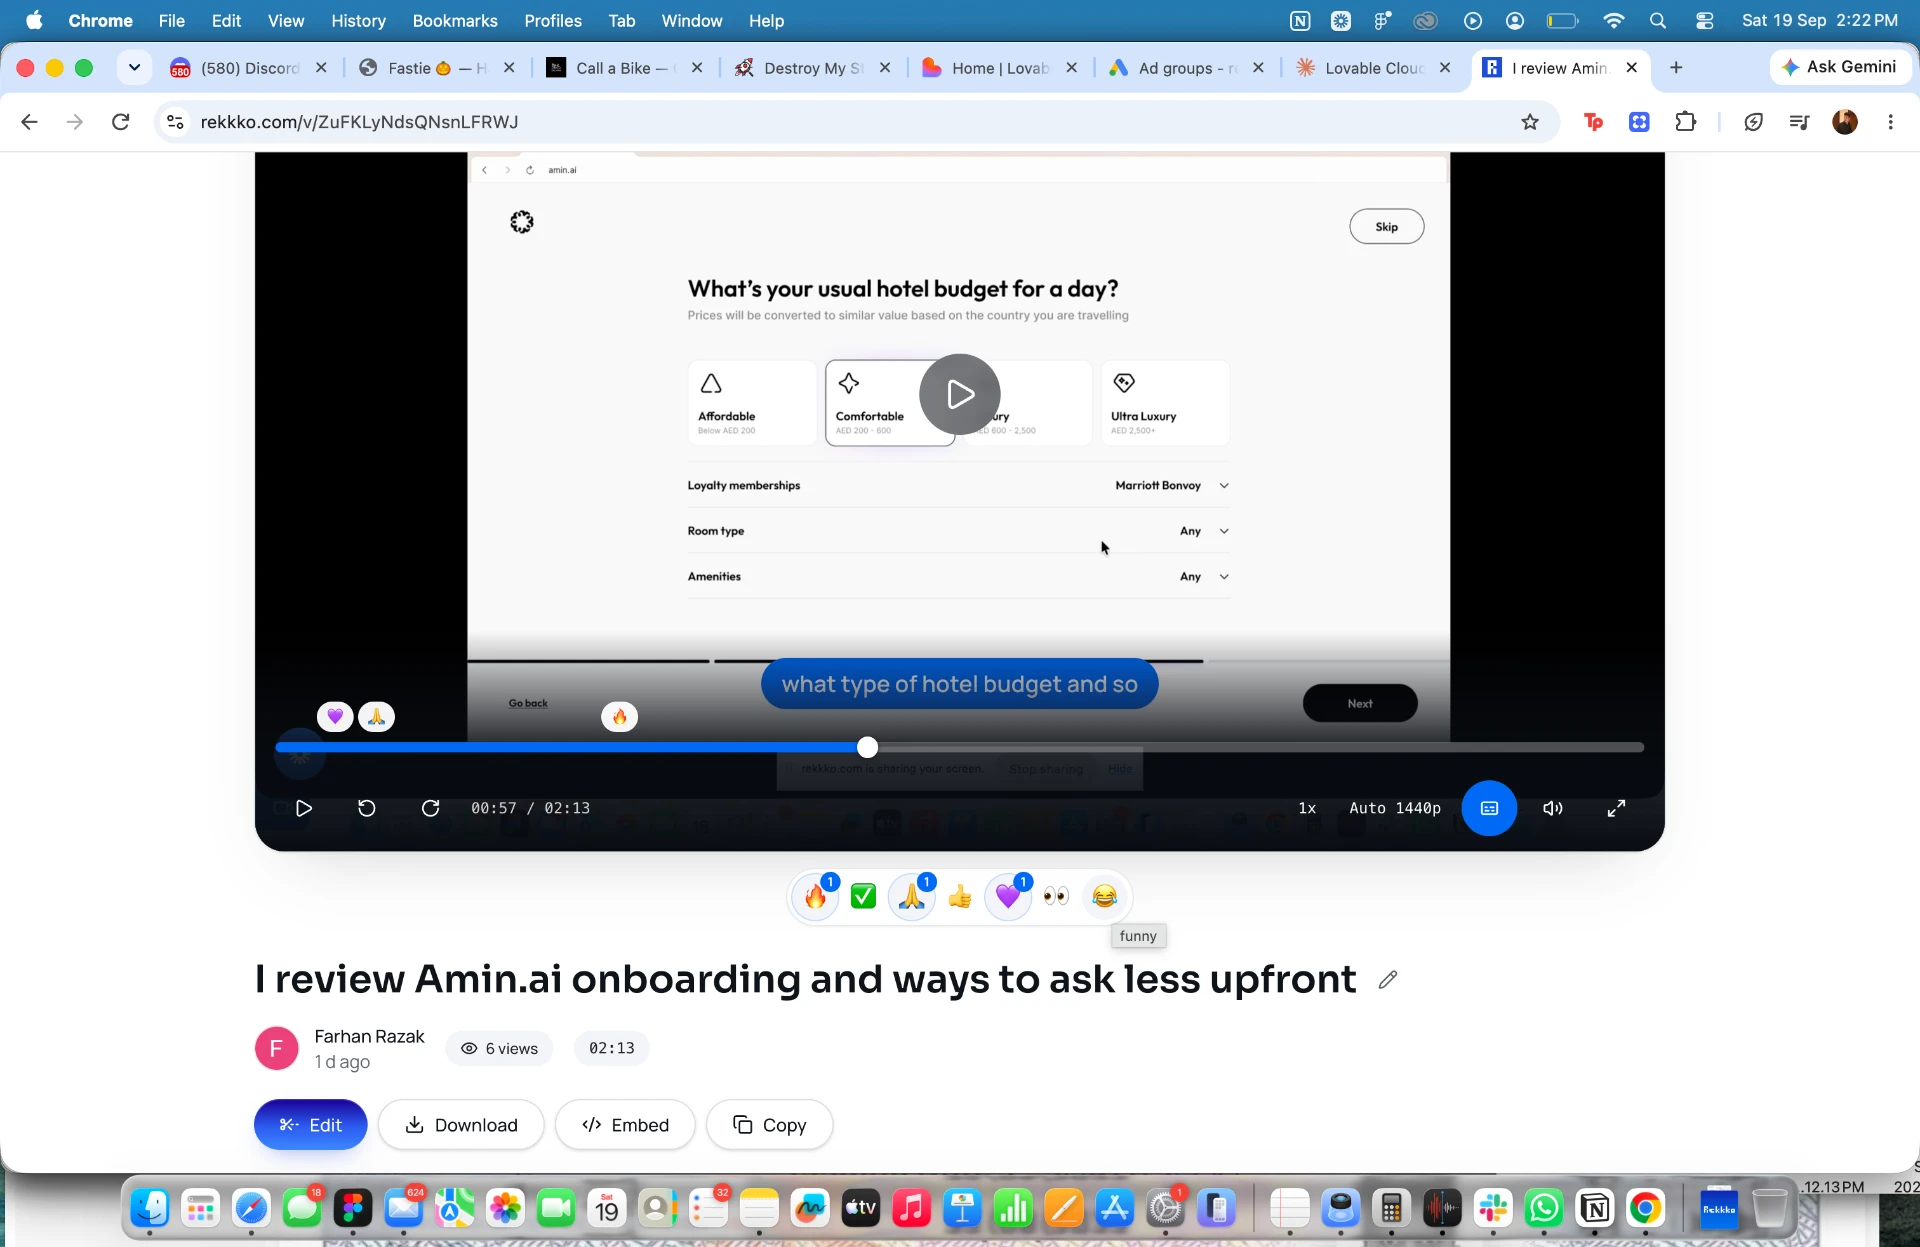The height and width of the screenshot is (1247, 1920).
Task: Launch Figma from the Dock
Action: point(353,1209)
